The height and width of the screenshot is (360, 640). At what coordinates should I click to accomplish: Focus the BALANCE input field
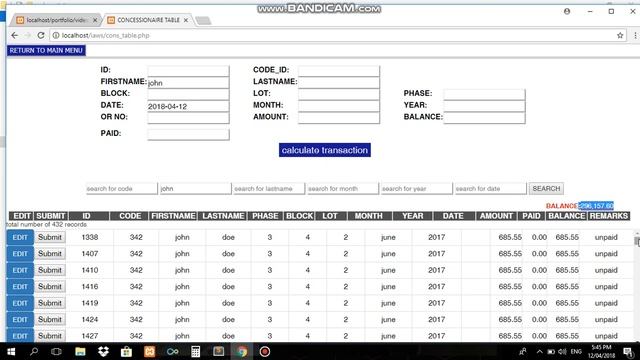[484, 118]
